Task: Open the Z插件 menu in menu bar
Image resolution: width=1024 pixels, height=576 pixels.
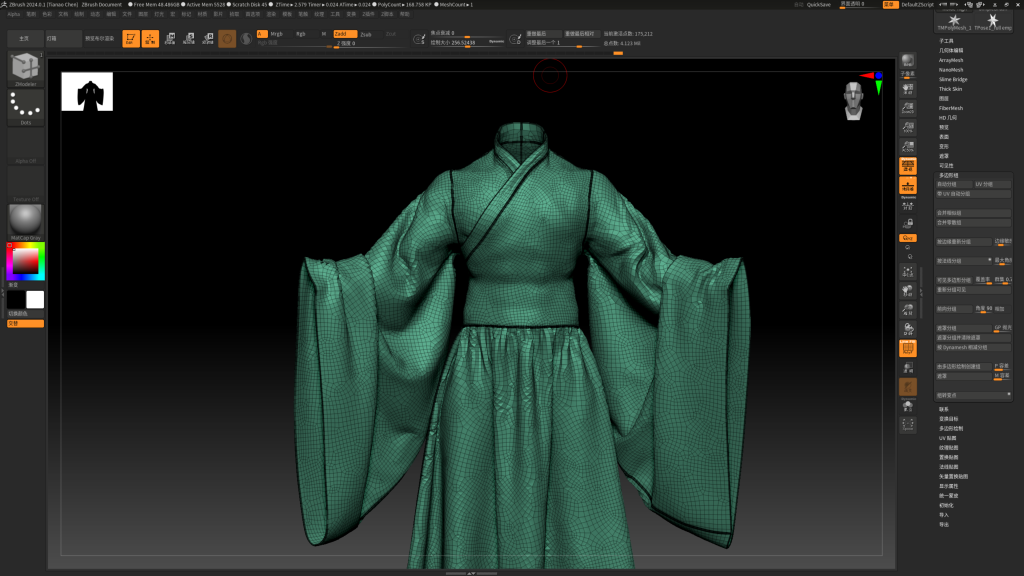Action: pos(368,14)
